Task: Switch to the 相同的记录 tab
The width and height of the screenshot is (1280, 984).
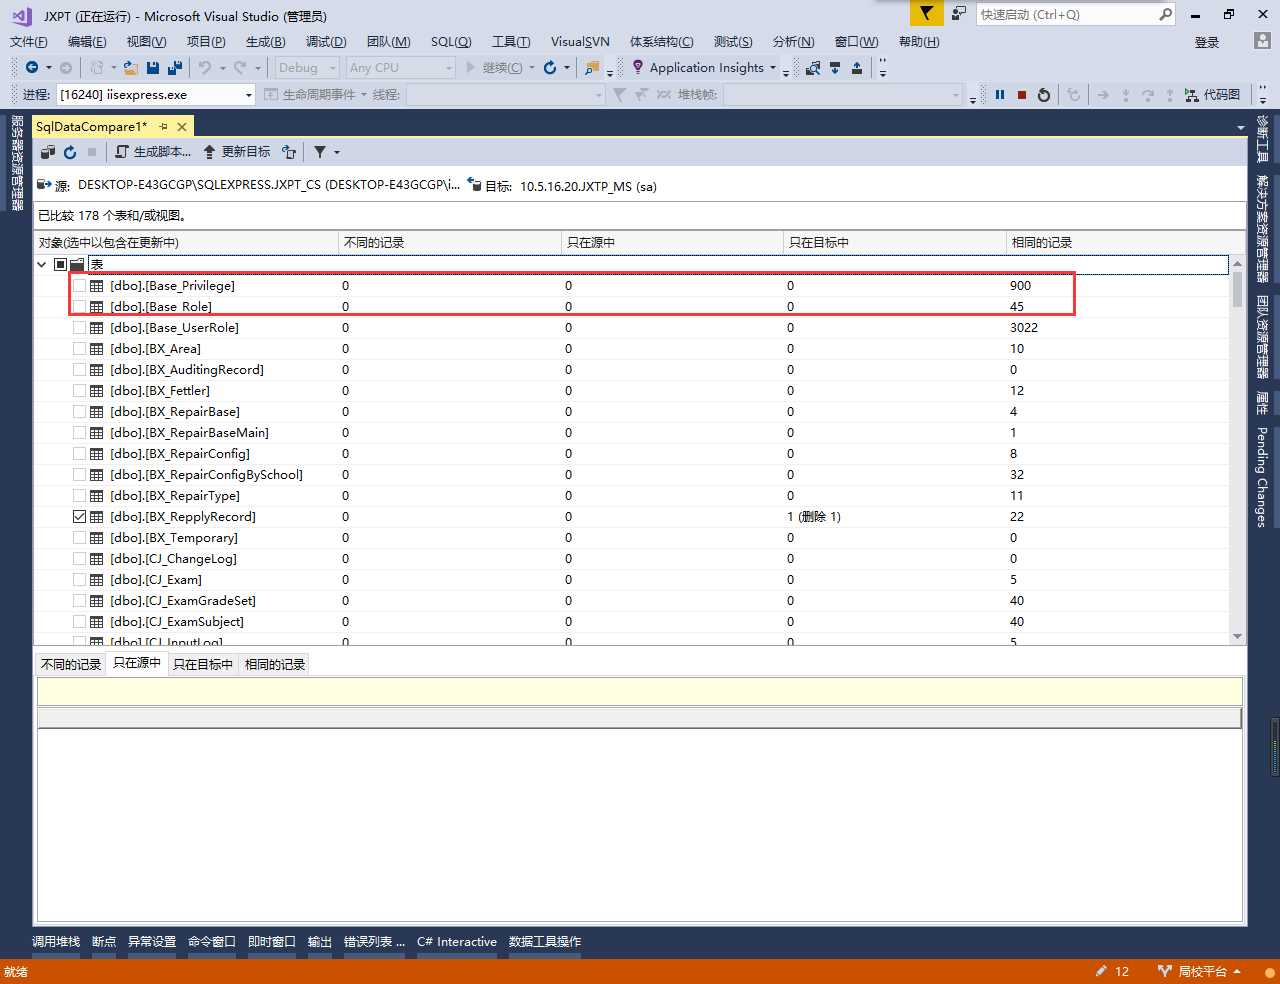Action: (275, 664)
